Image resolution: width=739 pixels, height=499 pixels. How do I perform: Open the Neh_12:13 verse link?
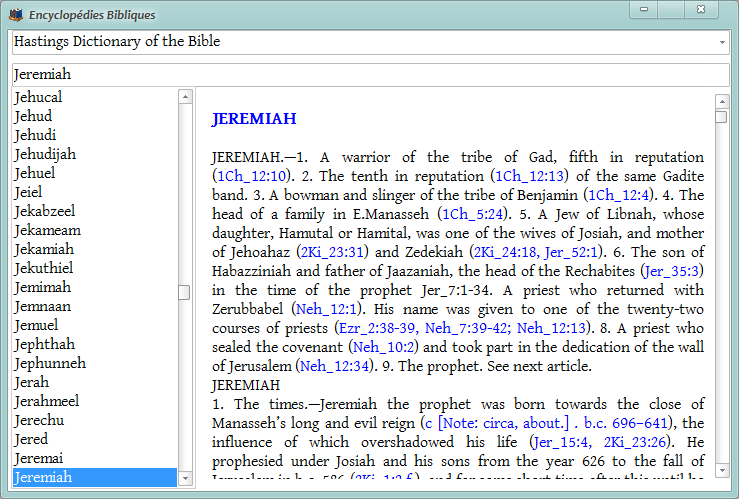(551, 328)
